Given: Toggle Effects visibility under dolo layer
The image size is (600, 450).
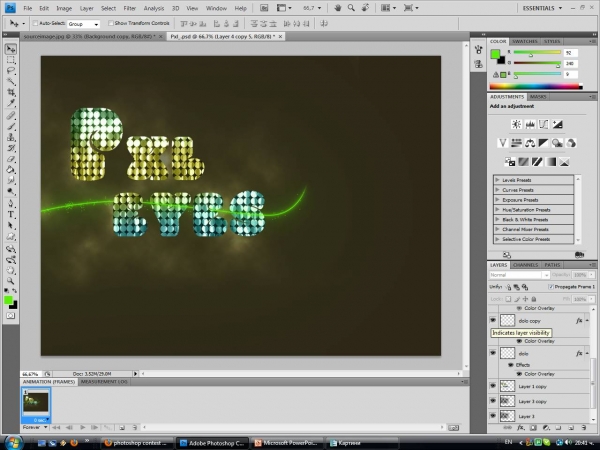Looking at the screenshot, I should (510, 365).
